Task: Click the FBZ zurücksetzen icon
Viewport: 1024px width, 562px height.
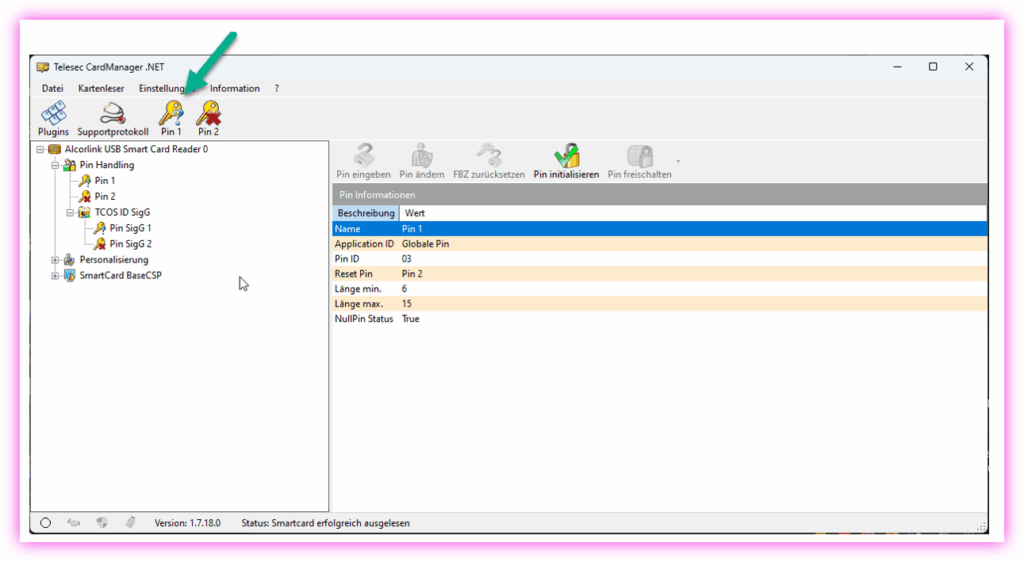Action: click(x=488, y=157)
